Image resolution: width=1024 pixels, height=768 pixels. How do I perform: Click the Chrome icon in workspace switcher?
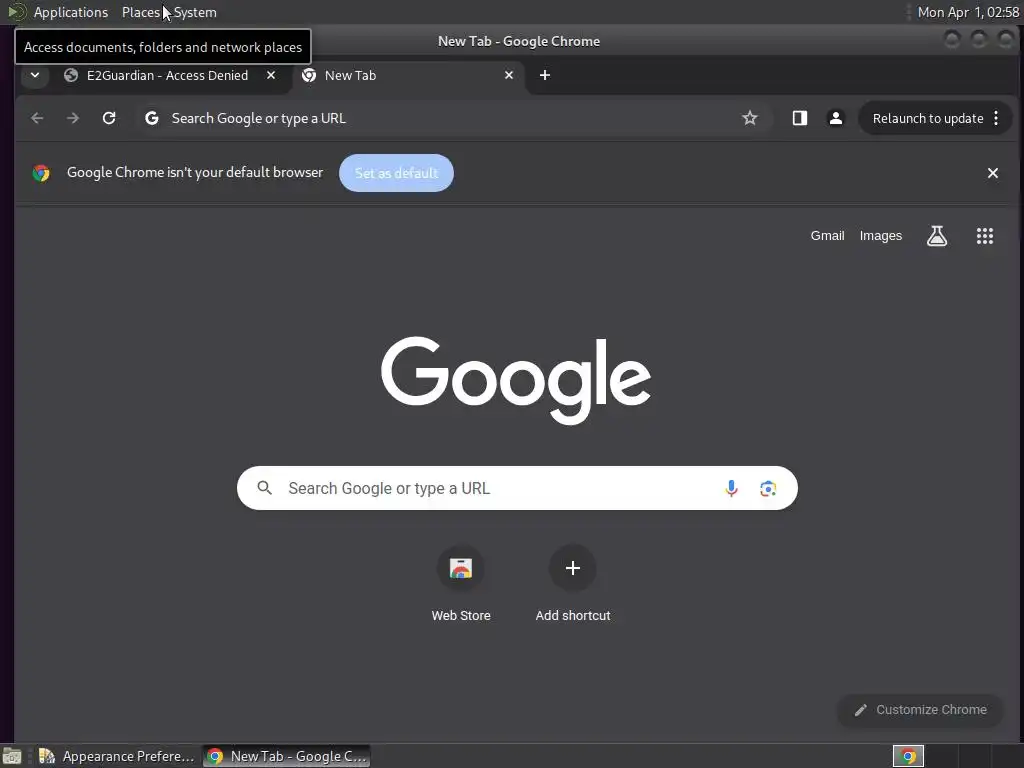click(908, 756)
